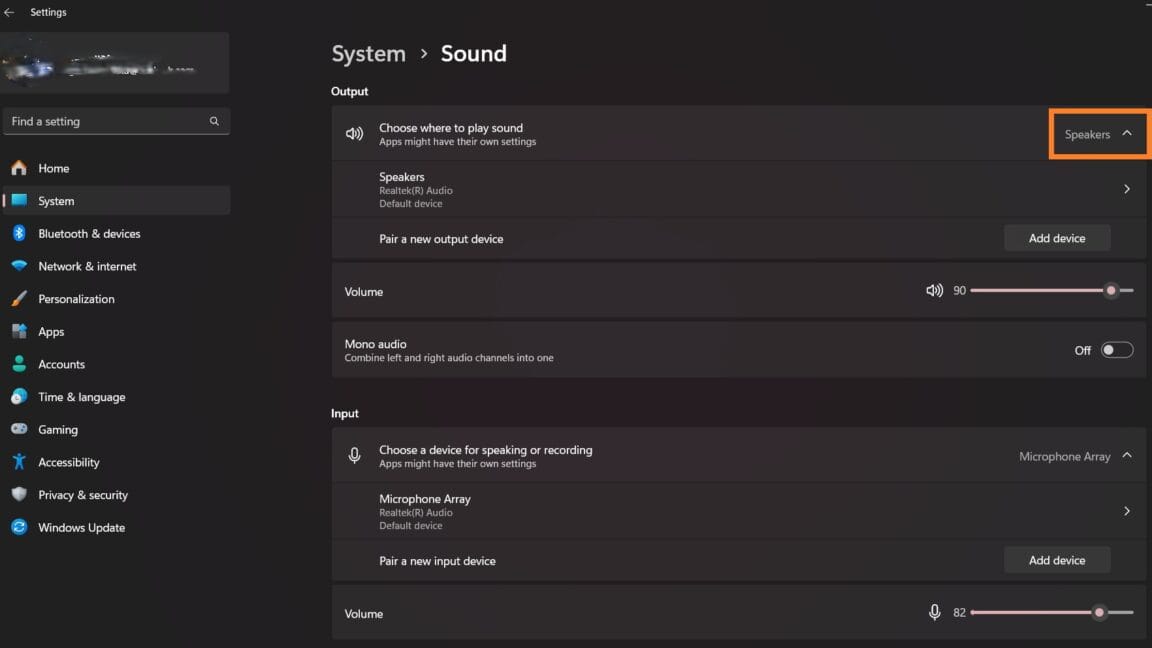Focus the Find a setting search box
The width and height of the screenshot is (1152, 648).
[x=116, y=121]
